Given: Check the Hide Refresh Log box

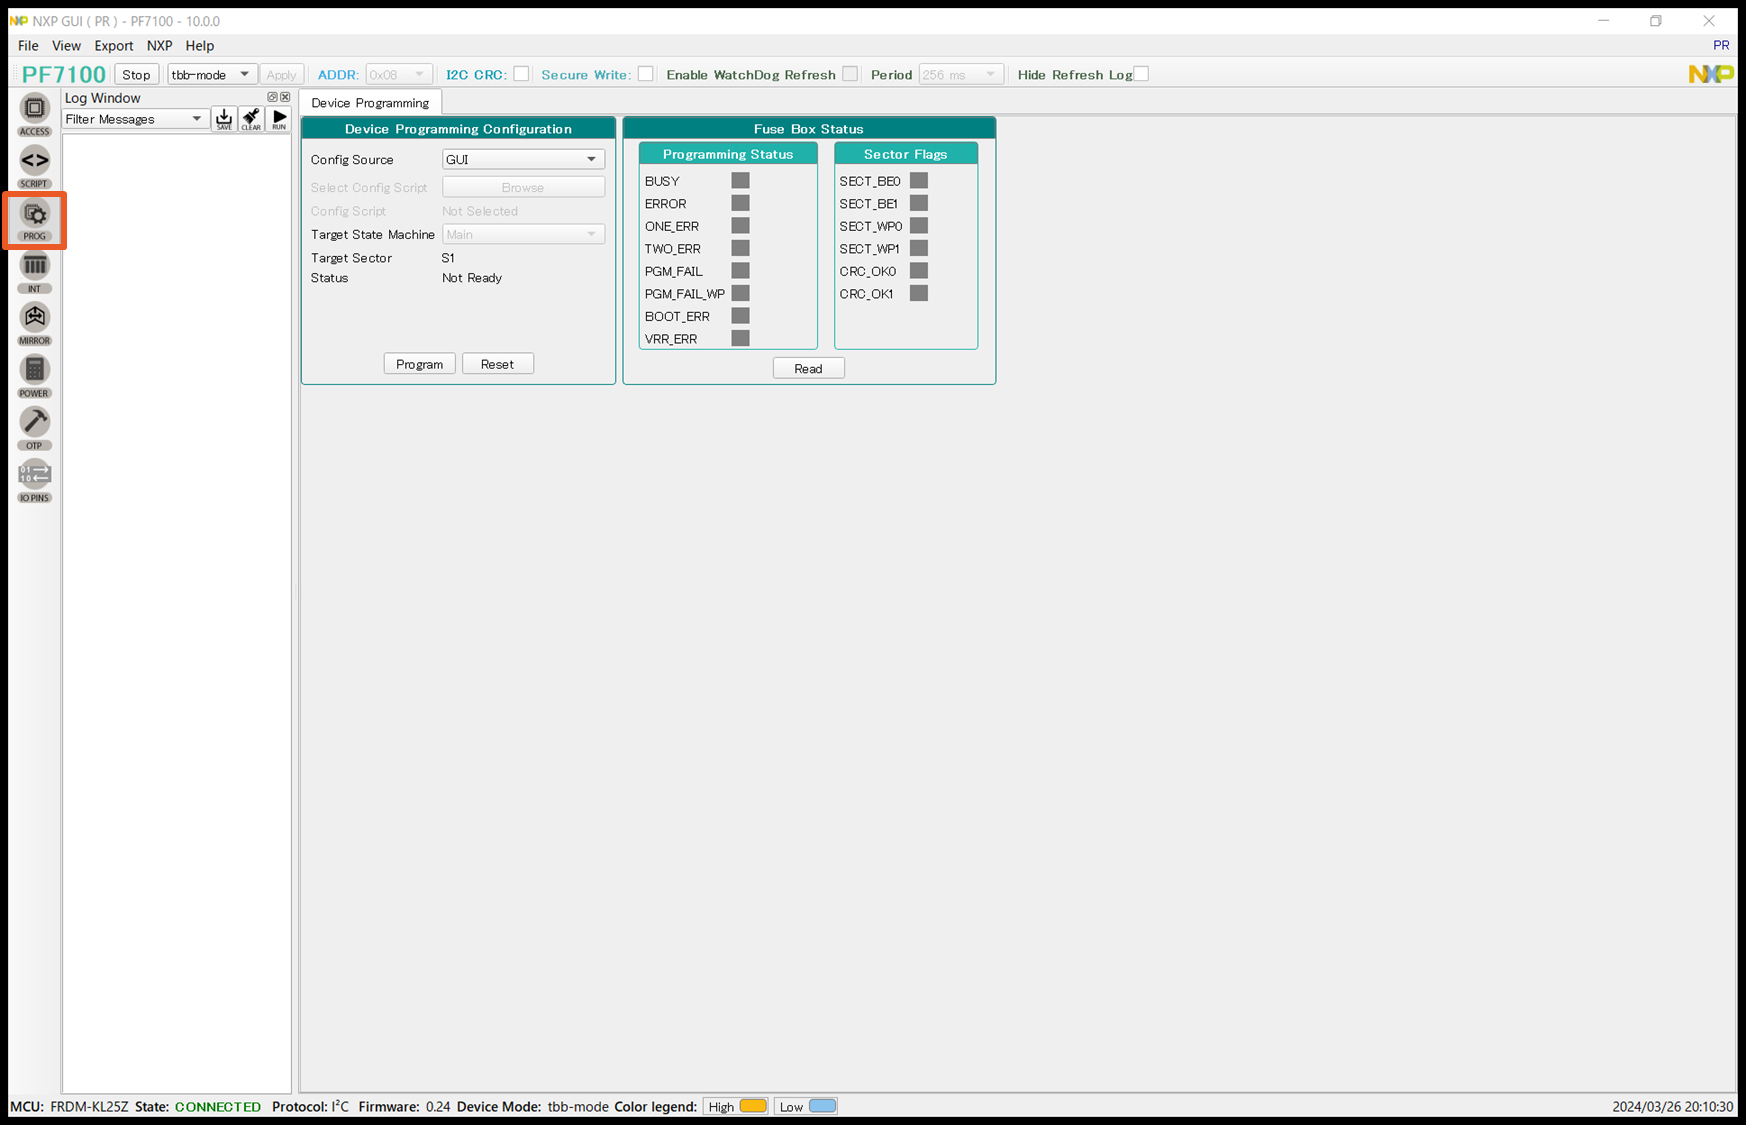Looking at the screenshot, I should pyautogui.click(x=1141, y=74).
